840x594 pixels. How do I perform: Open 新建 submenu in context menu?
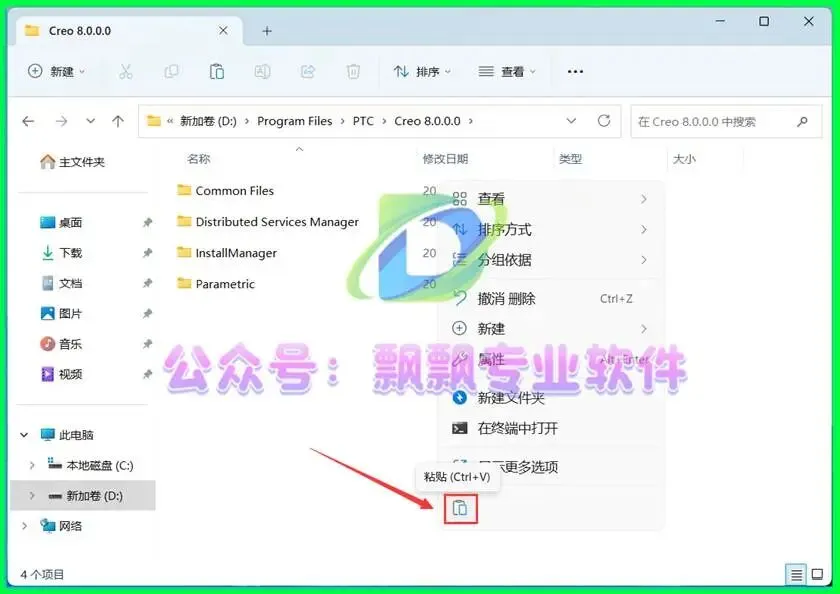click(x=551, y=328)
